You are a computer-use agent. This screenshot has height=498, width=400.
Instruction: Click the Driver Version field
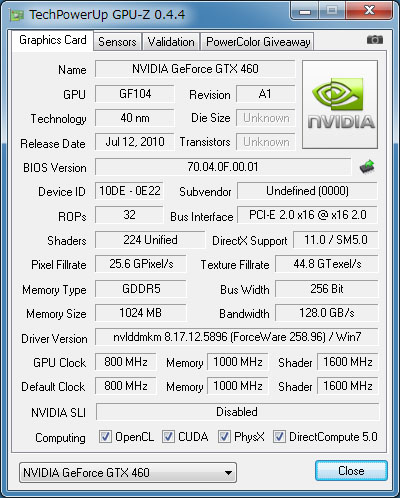pos(237,337)
